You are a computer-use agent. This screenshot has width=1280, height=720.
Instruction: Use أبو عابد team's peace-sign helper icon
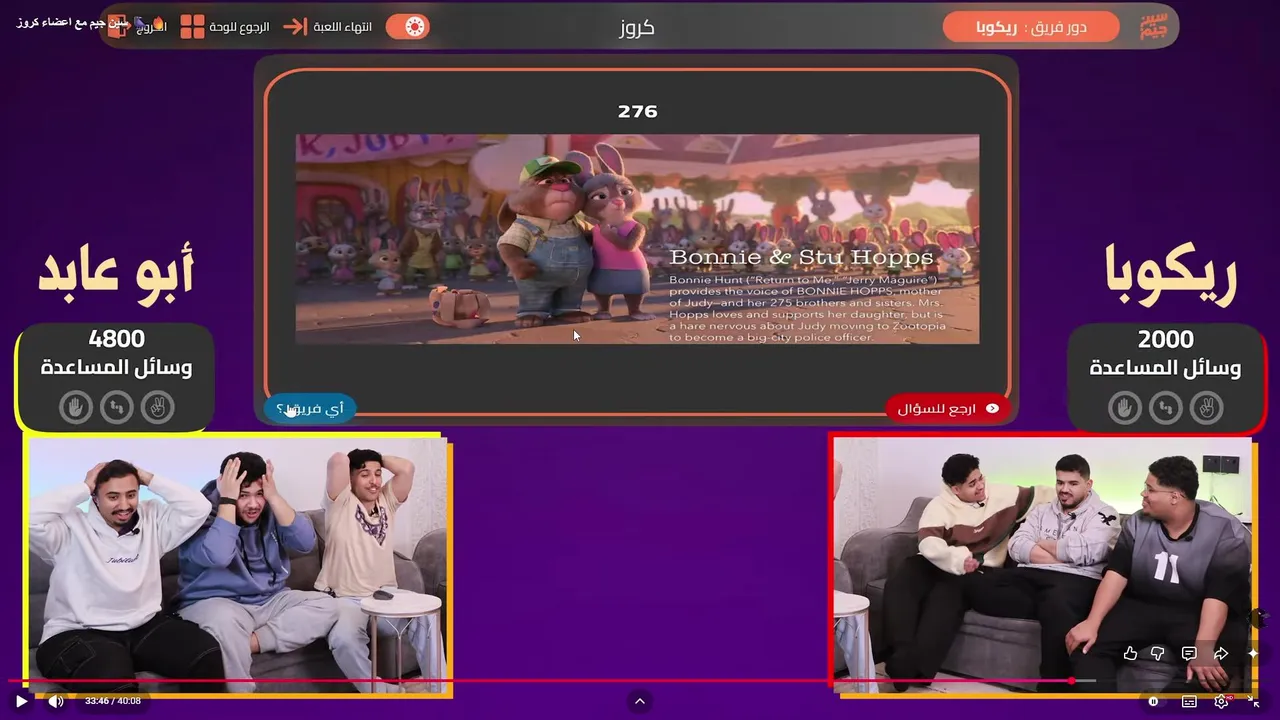(x=158, y=407)
